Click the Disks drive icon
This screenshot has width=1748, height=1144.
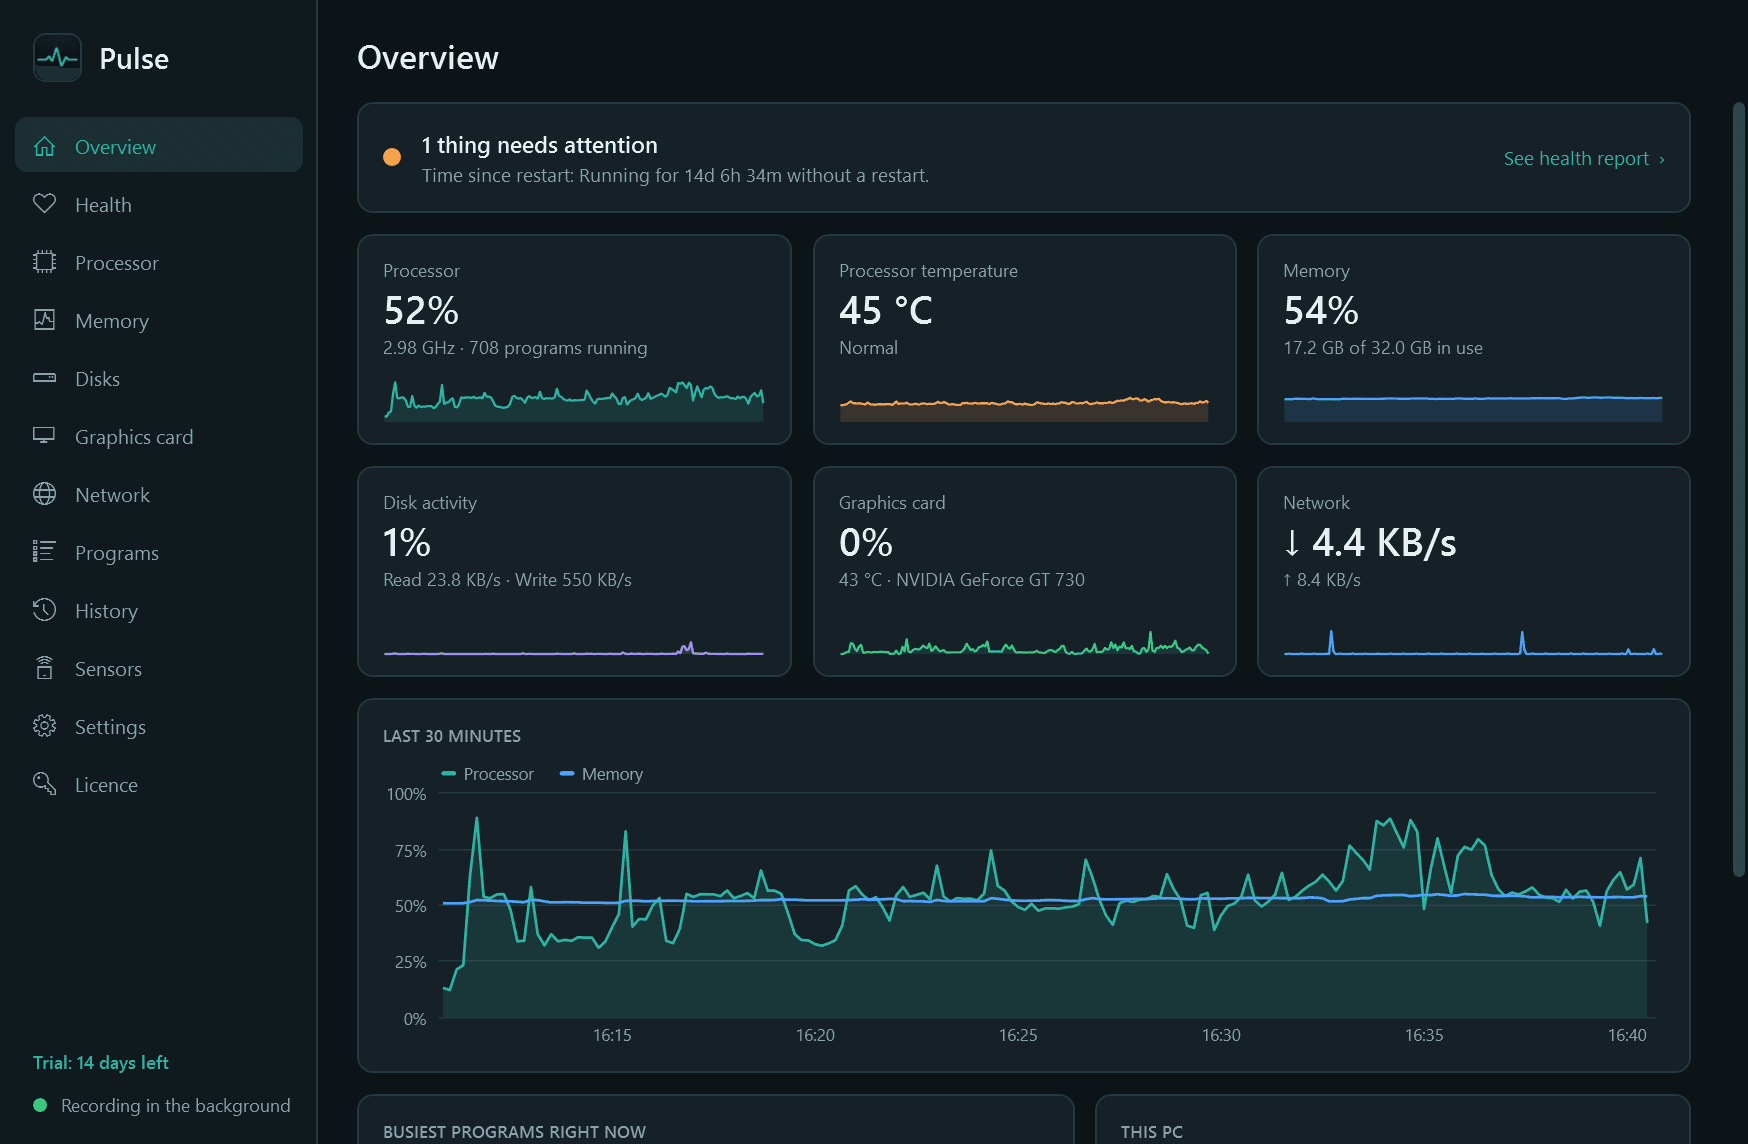tap(44, 378)
